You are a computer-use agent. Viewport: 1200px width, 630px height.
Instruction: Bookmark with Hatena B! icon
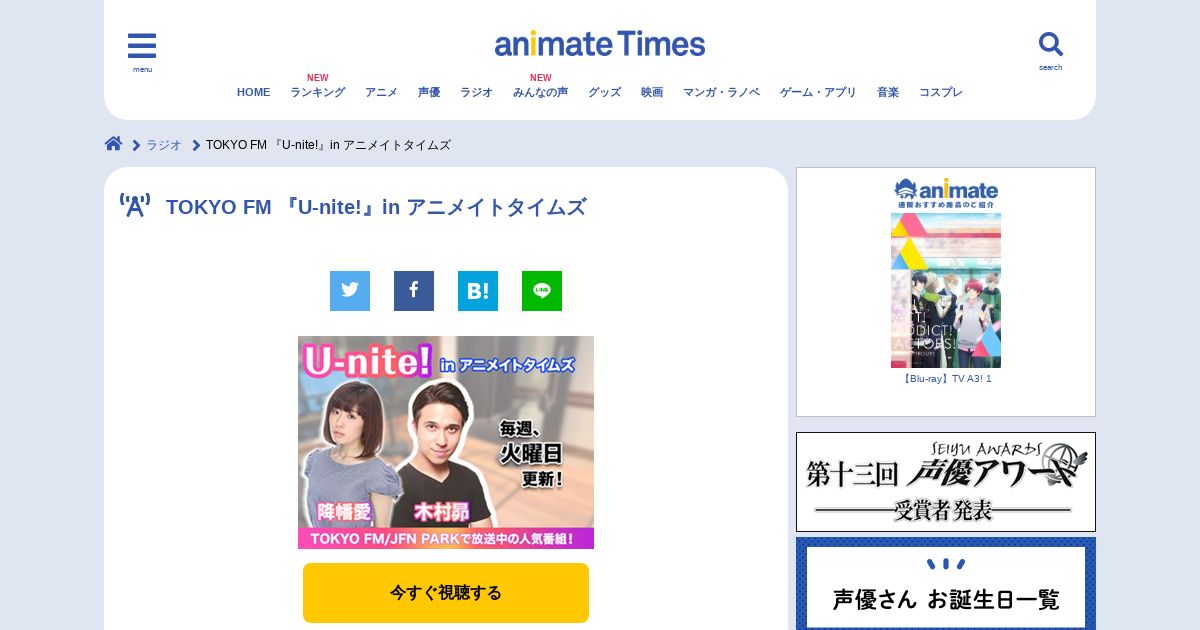tap(478, 291)
